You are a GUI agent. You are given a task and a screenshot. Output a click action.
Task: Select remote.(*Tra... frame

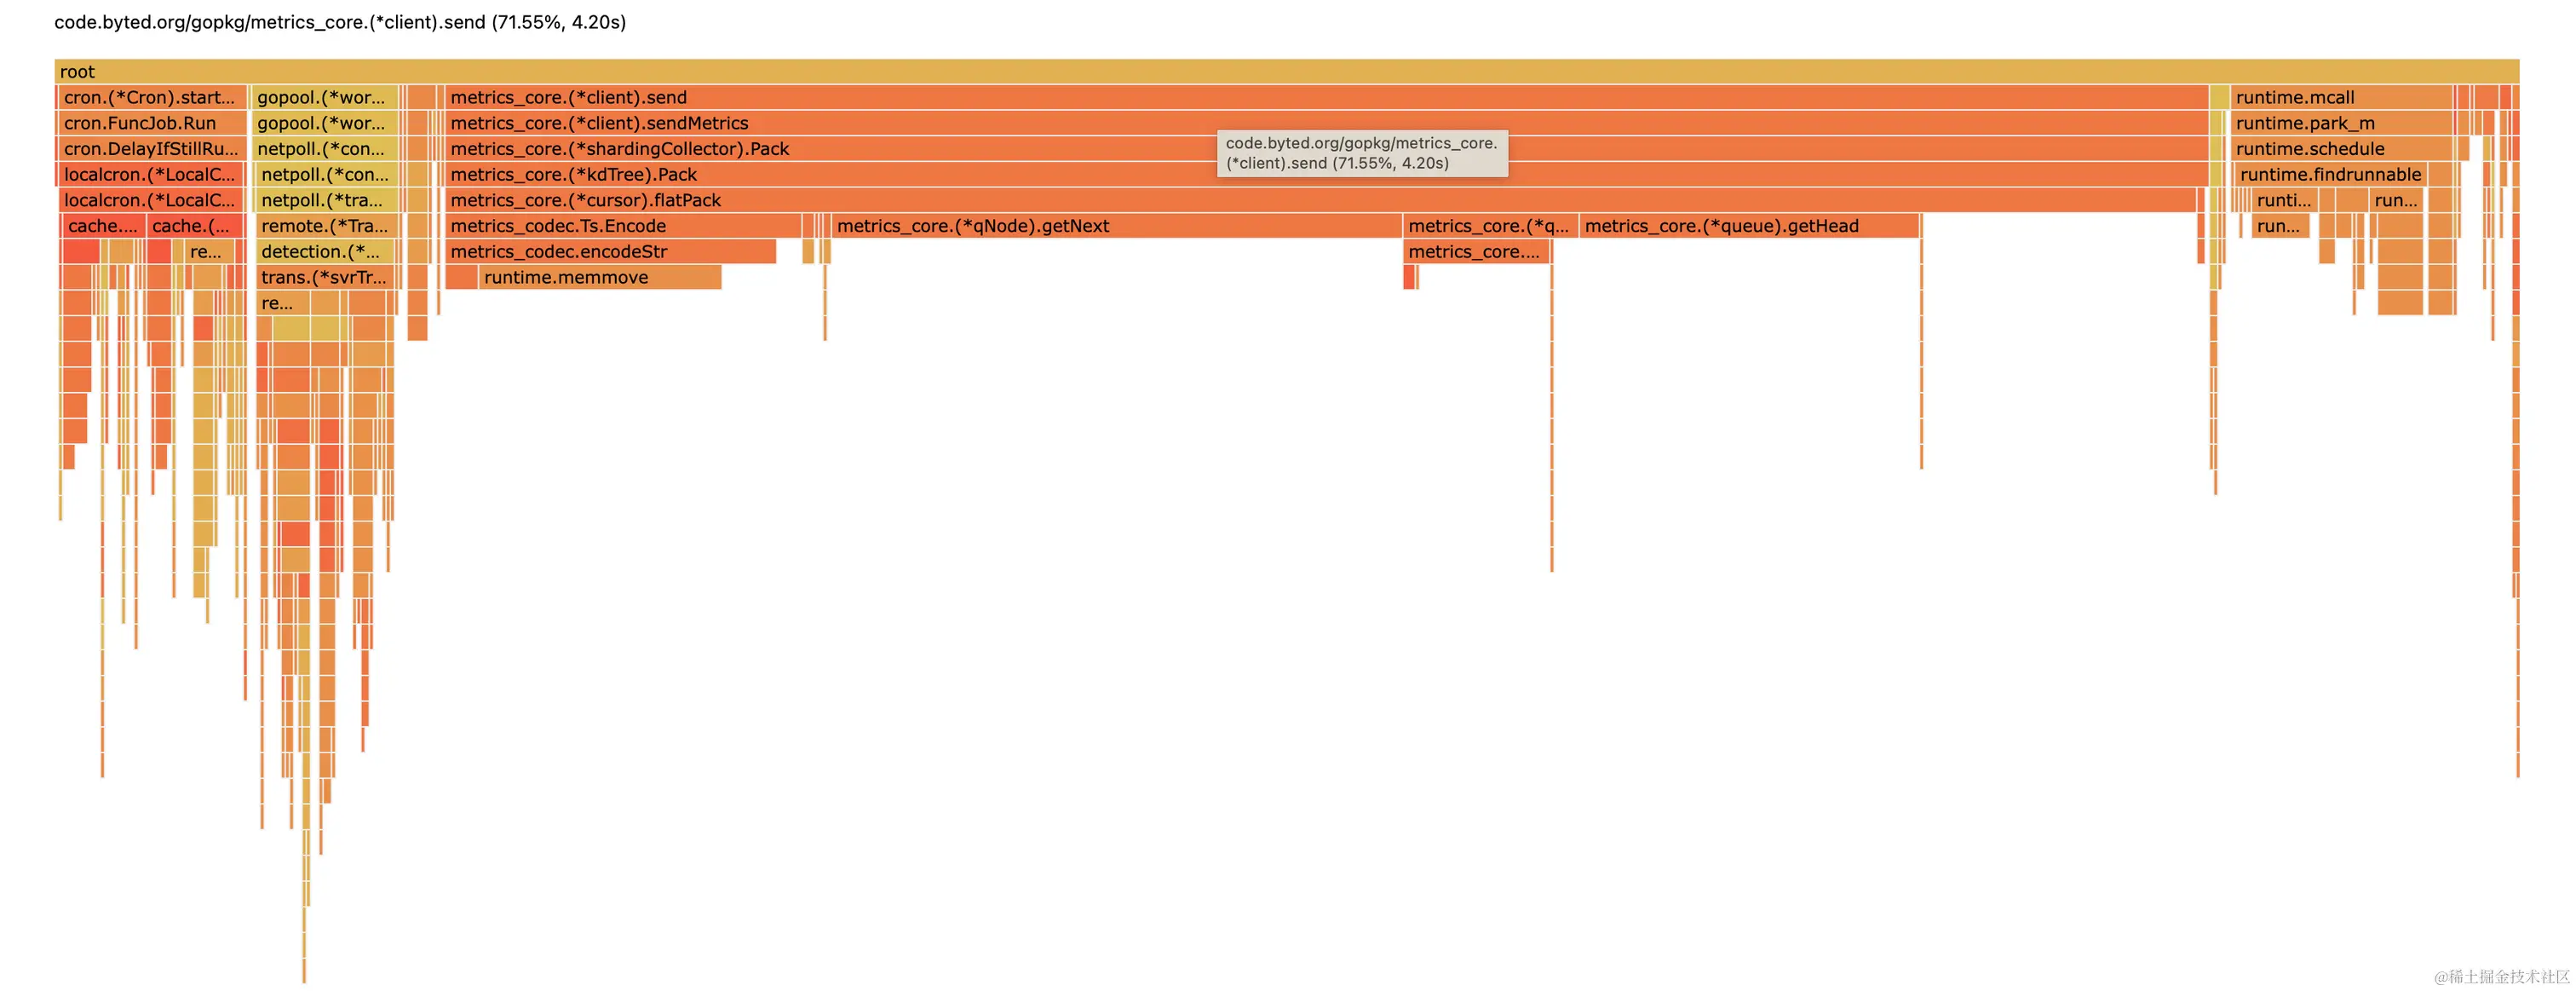[x=326, y=226]
